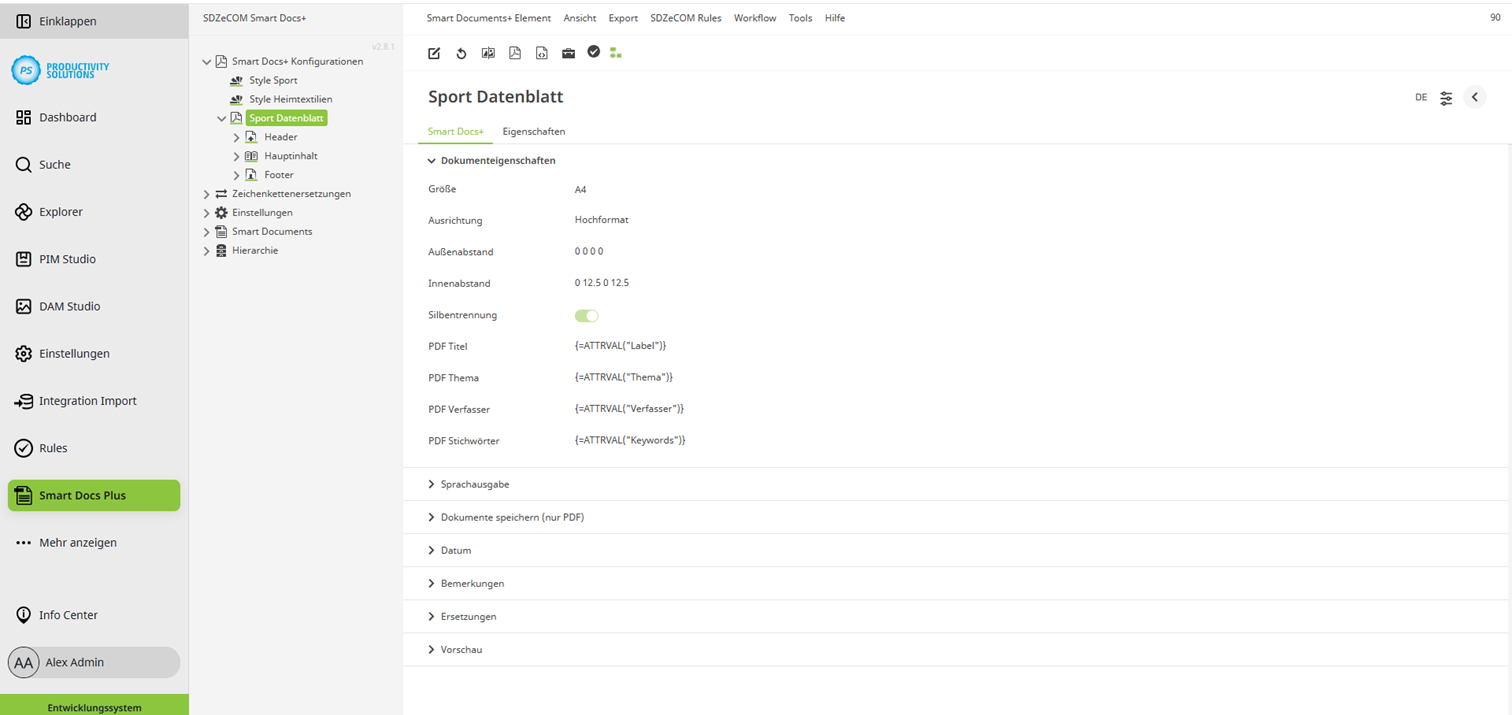Open the SDZeCOM Rules menu
This screenshot has width=1512, height=715.
point(686,18)
